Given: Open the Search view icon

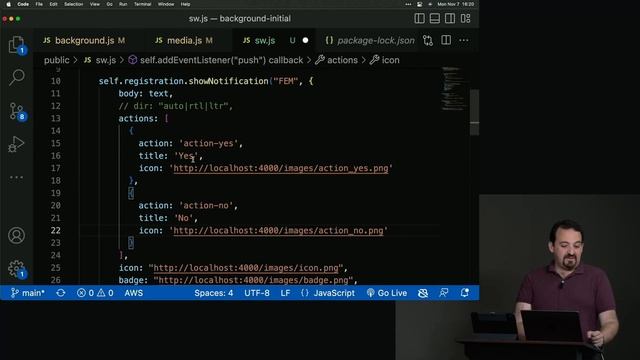Looking at the screenshot, I should pos(16,77).
